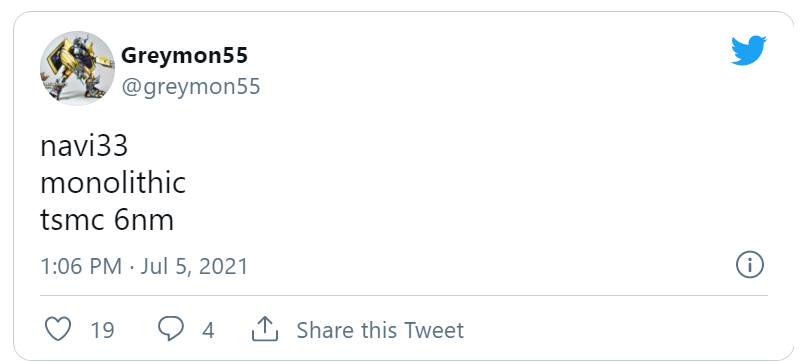810x362 pixels.
Task: Open the Twitter info circle icon
Action: tap(749, 265)
